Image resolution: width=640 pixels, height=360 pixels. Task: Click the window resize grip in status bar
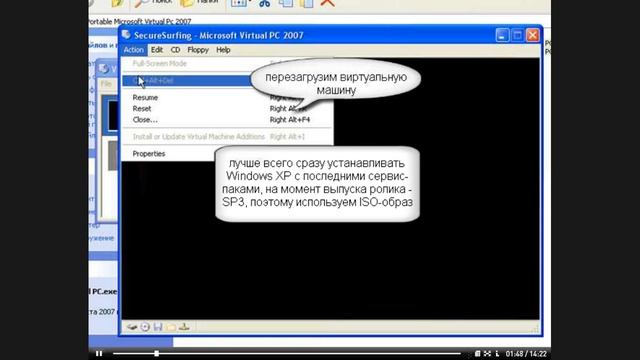pyautogui.click(x=535, y=329)
